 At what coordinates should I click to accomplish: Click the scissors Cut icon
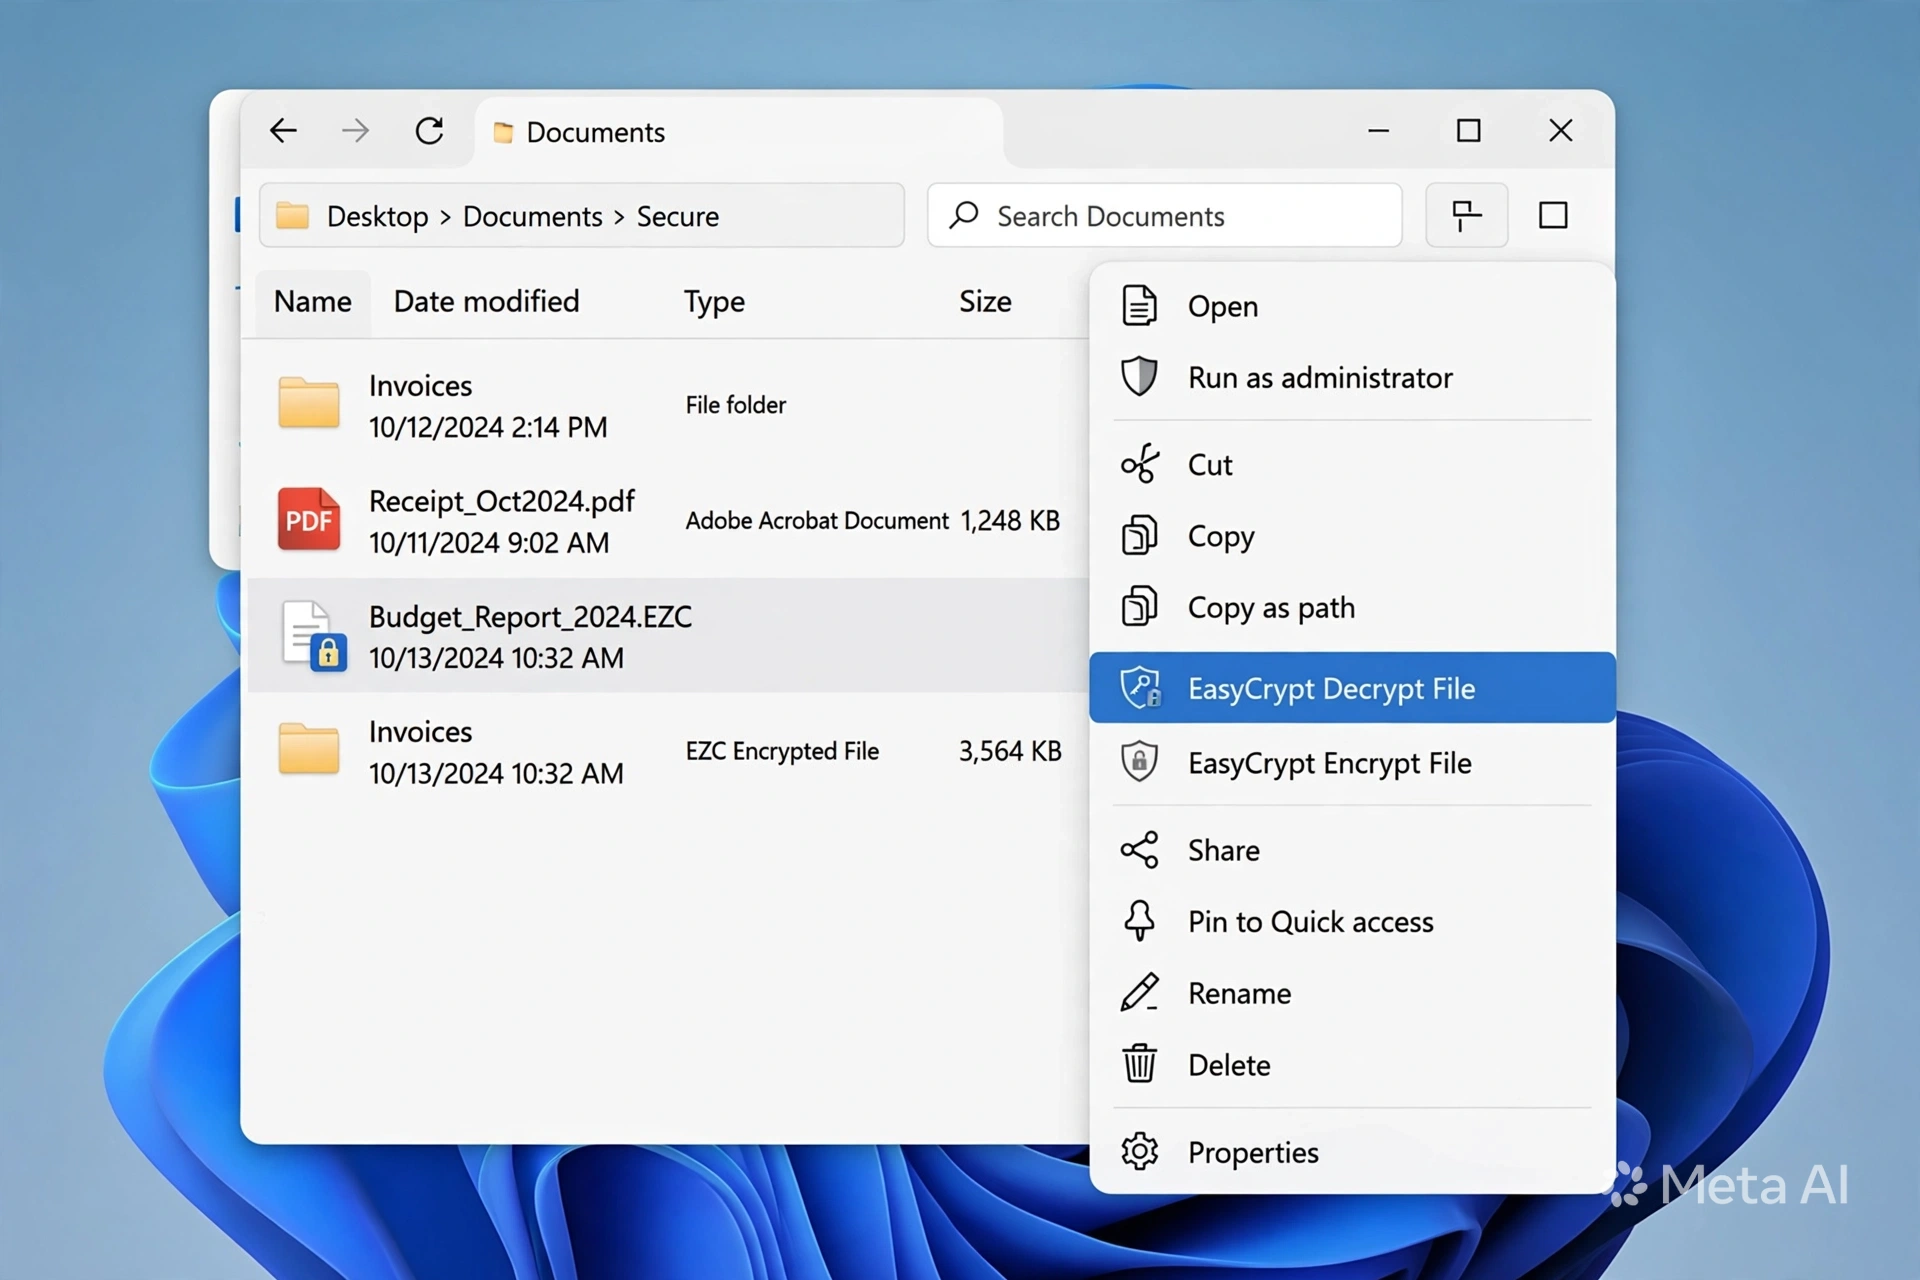(1139, 464)
